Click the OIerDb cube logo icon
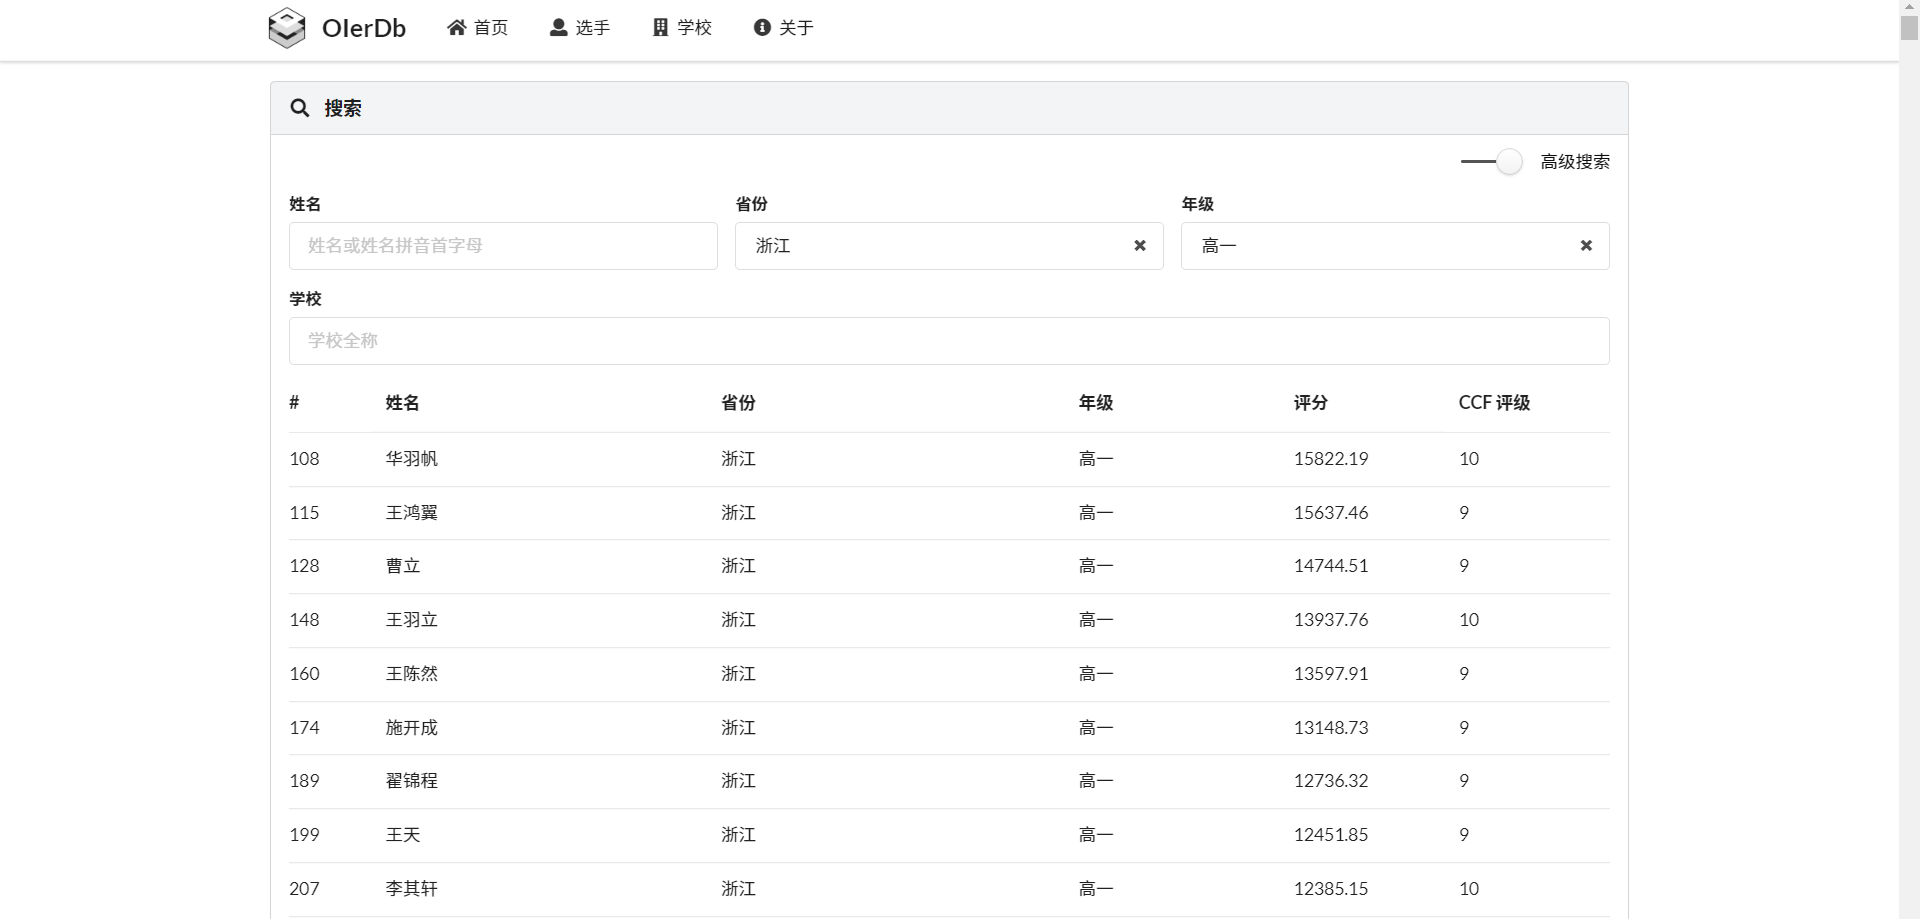1920x919 pixels. click(x=287, y=28)
